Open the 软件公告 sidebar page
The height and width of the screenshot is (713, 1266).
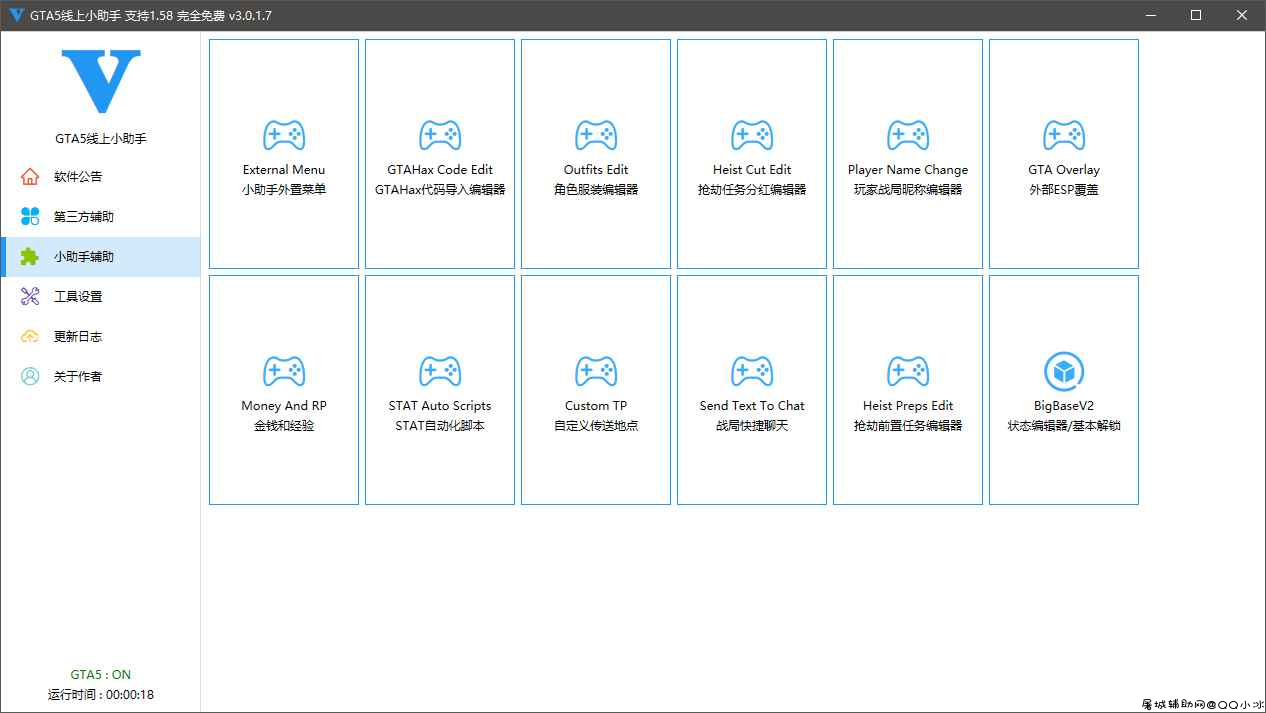tap(100, 177)
